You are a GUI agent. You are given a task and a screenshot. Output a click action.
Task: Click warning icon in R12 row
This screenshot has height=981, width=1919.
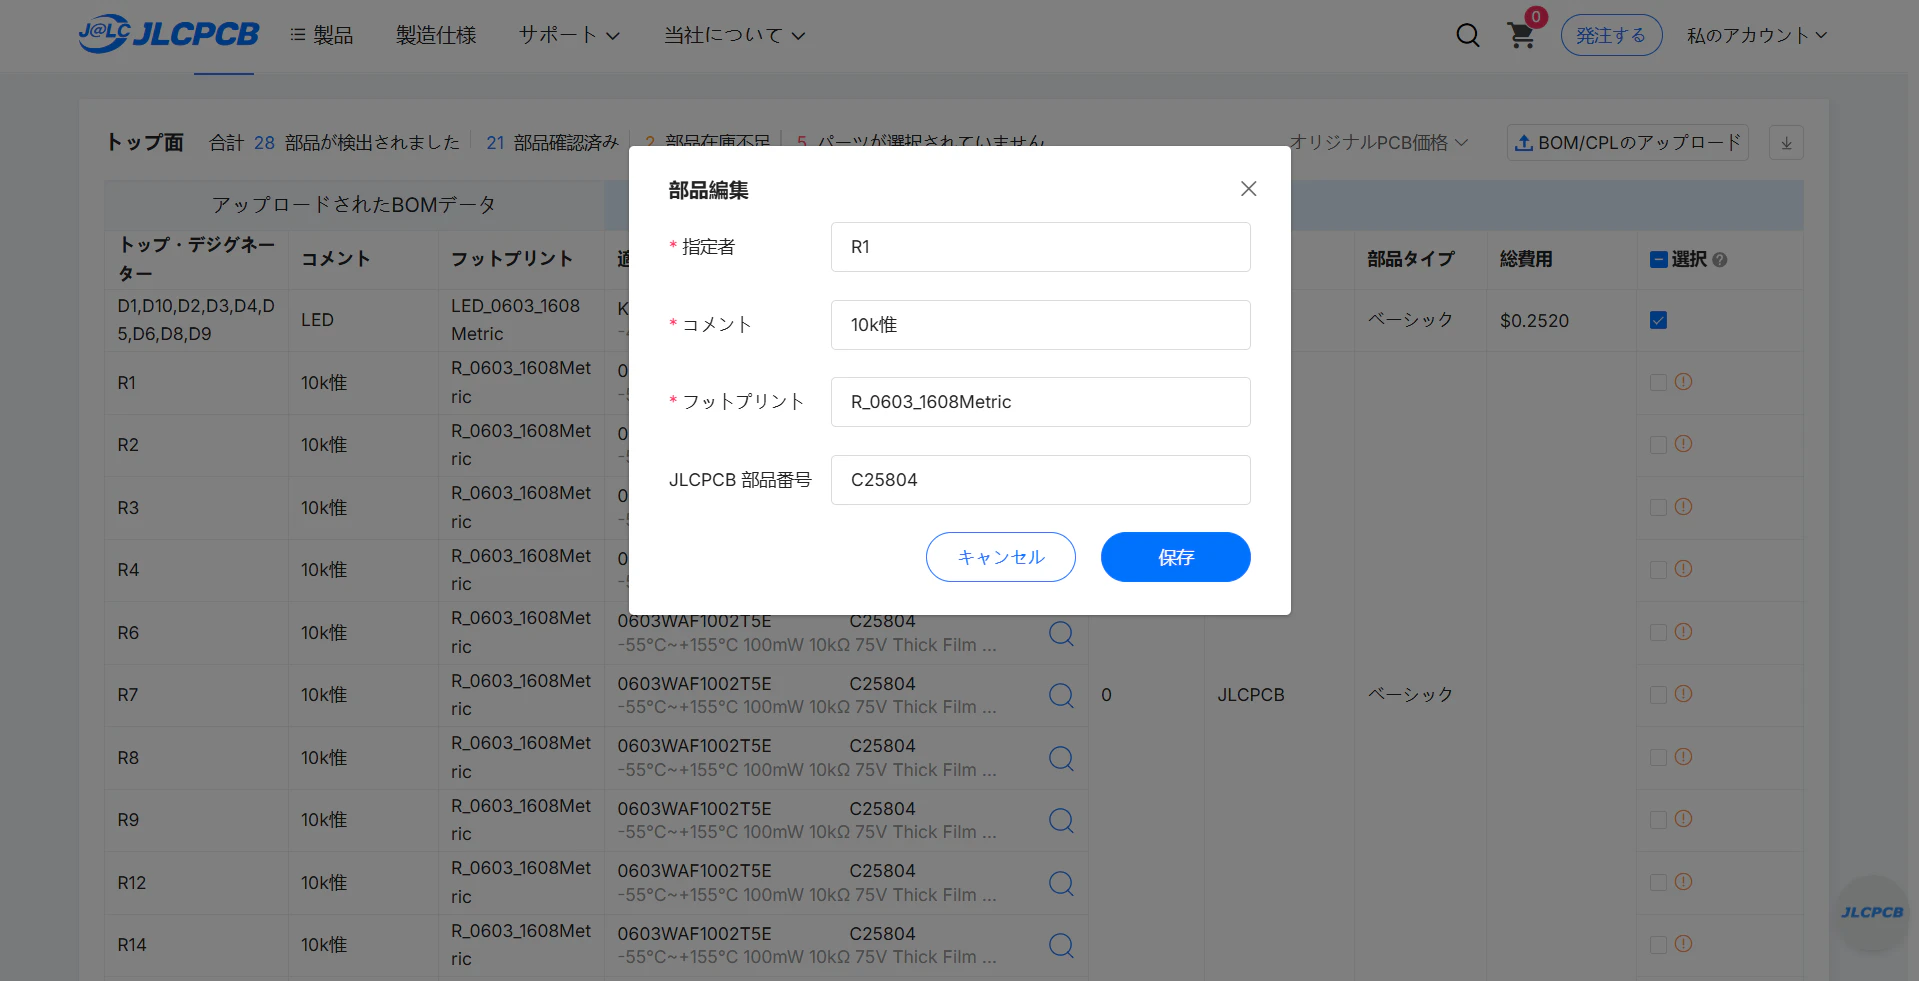pos(1683,882)
